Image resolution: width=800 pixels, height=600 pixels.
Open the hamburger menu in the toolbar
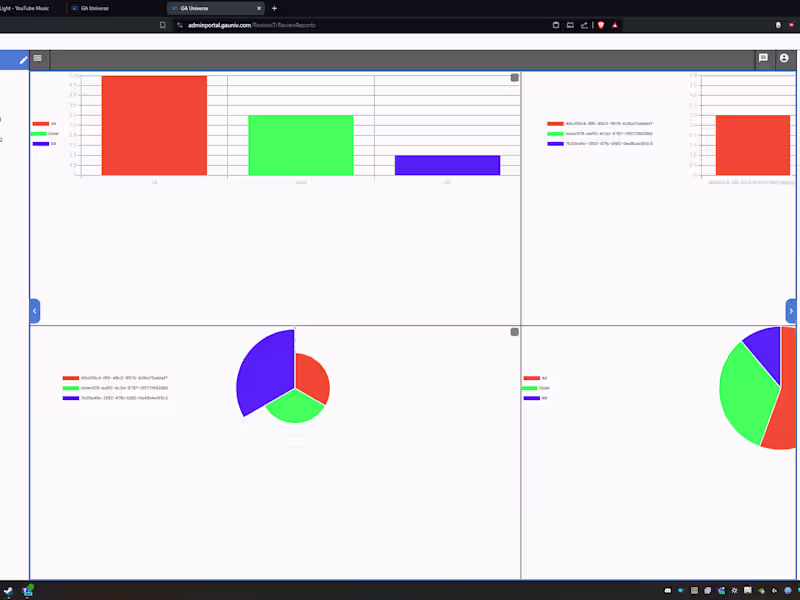38,58
